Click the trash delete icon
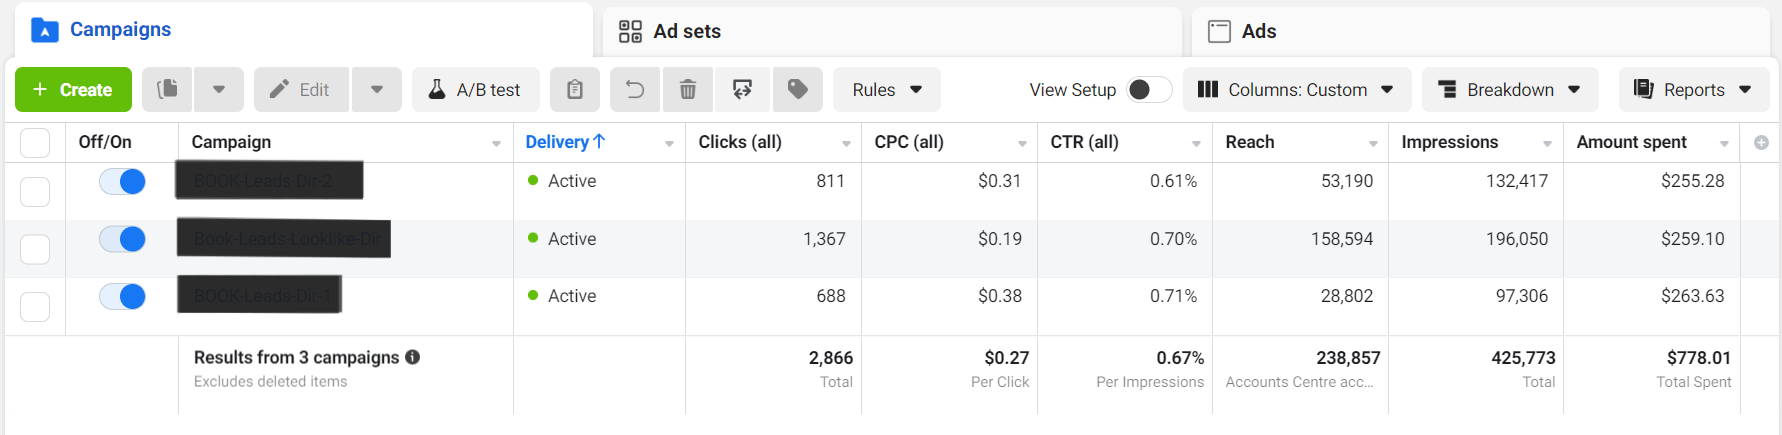The height and width of the screenshot is (435, 1782). click(x=688, y=90)
